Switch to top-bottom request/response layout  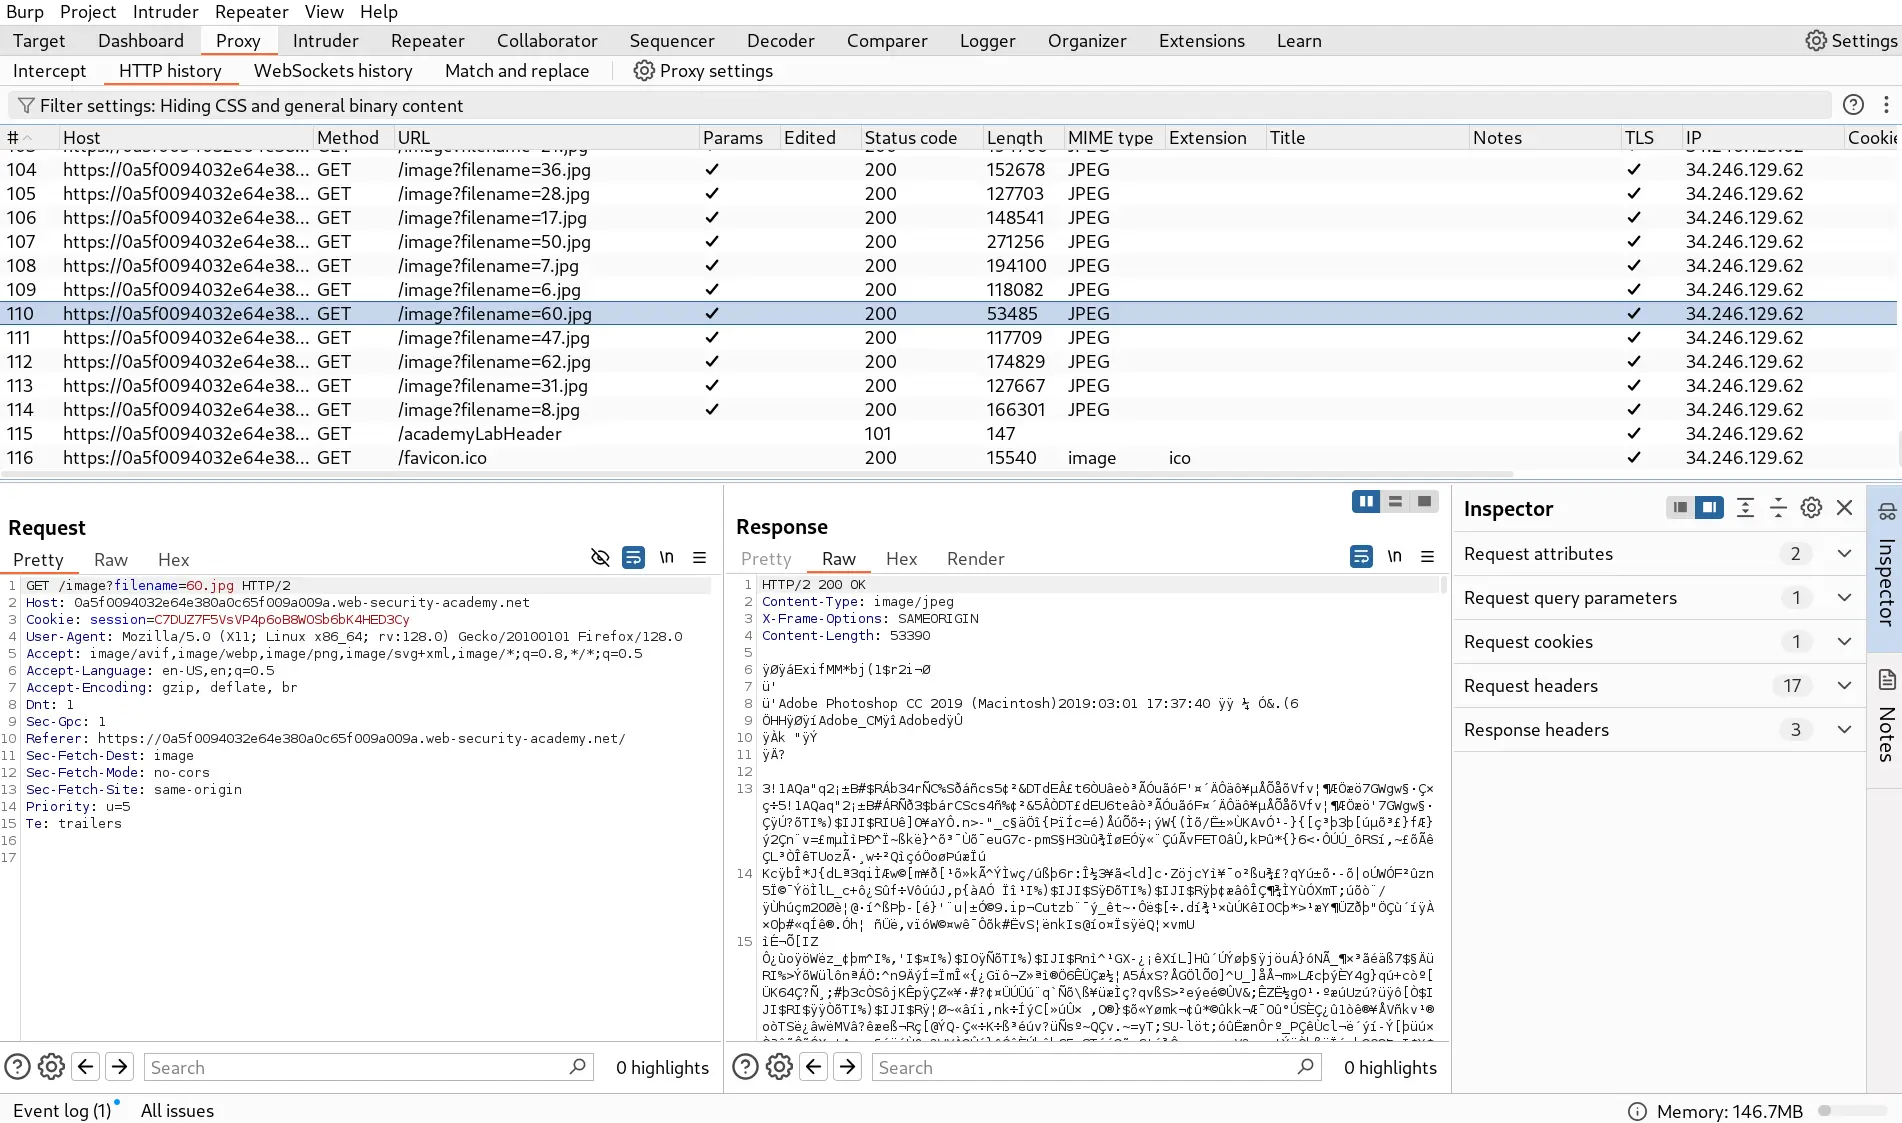pyautogui.click(x=1395, y=502)
